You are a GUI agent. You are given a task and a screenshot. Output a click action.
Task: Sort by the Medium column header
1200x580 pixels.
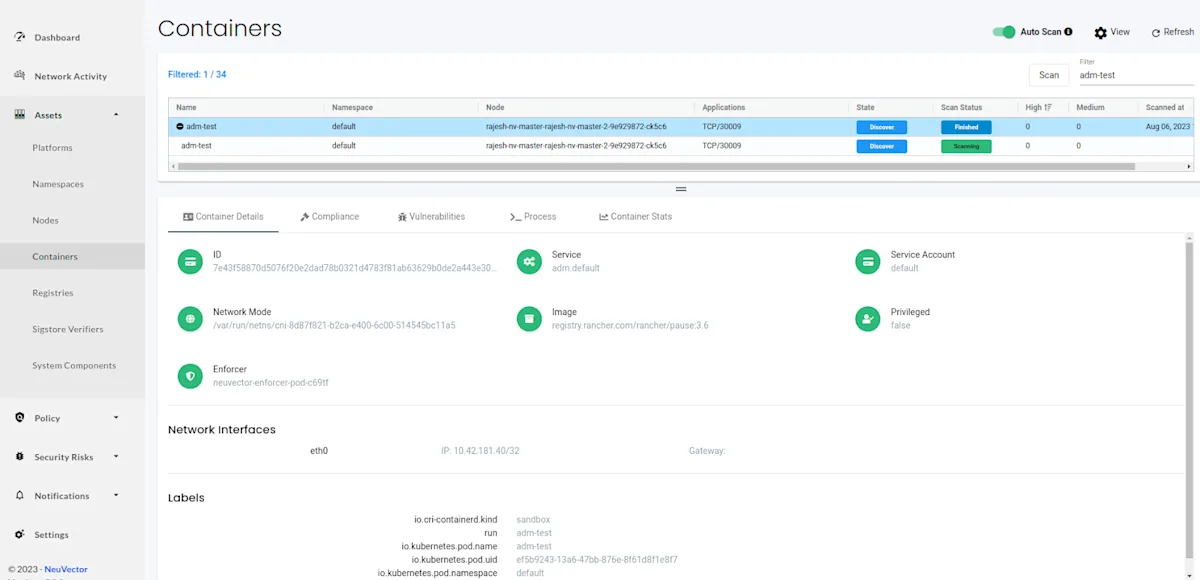pos(1090,107)
